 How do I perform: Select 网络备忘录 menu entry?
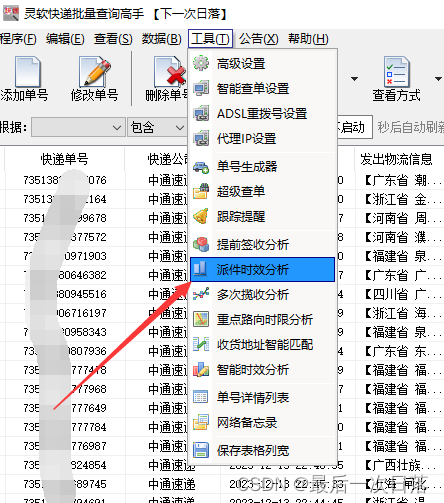pyautogui.click(x=262, y=422)
